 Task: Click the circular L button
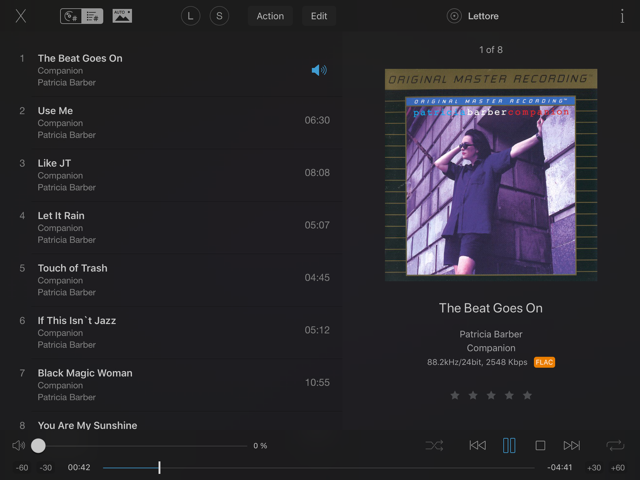pyautogui.click(x=190, y=16)
